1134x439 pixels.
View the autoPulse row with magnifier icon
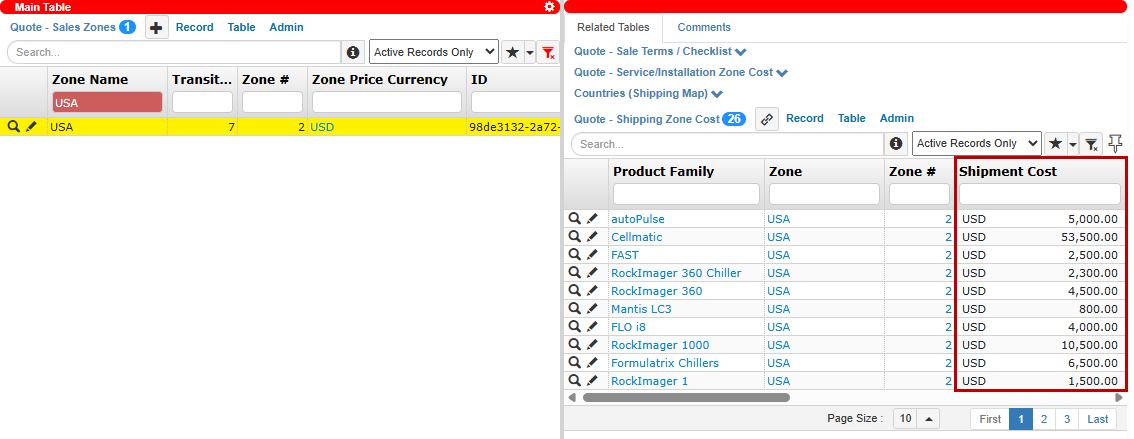575,219
